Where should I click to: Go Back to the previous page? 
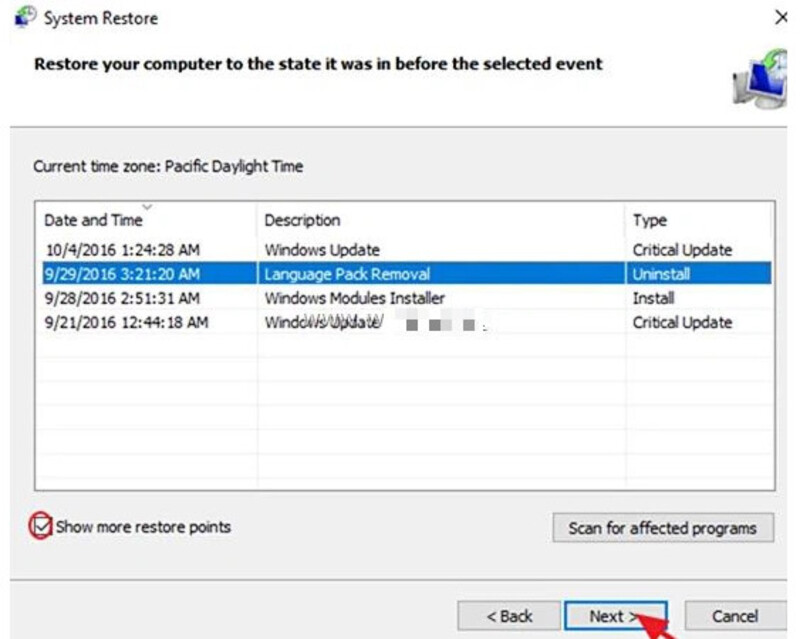pyautogui.click(x=509, y=616)
